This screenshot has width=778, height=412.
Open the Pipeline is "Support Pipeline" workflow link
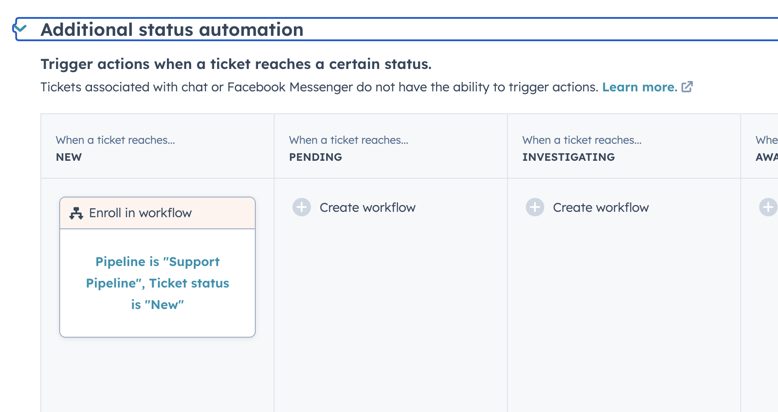pos(157,283)
